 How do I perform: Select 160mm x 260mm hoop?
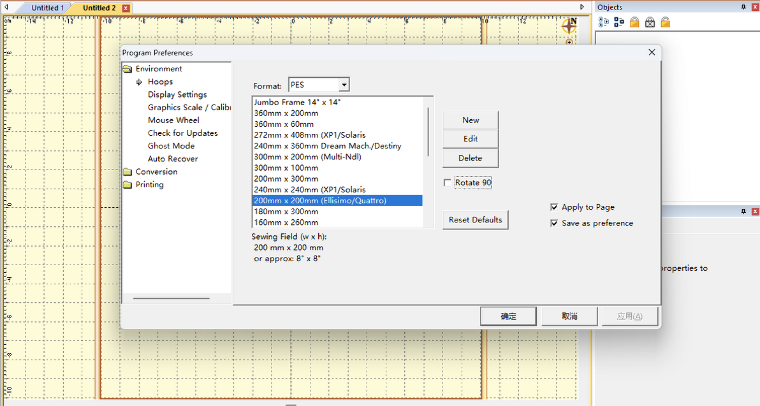[x=337, y=222]
